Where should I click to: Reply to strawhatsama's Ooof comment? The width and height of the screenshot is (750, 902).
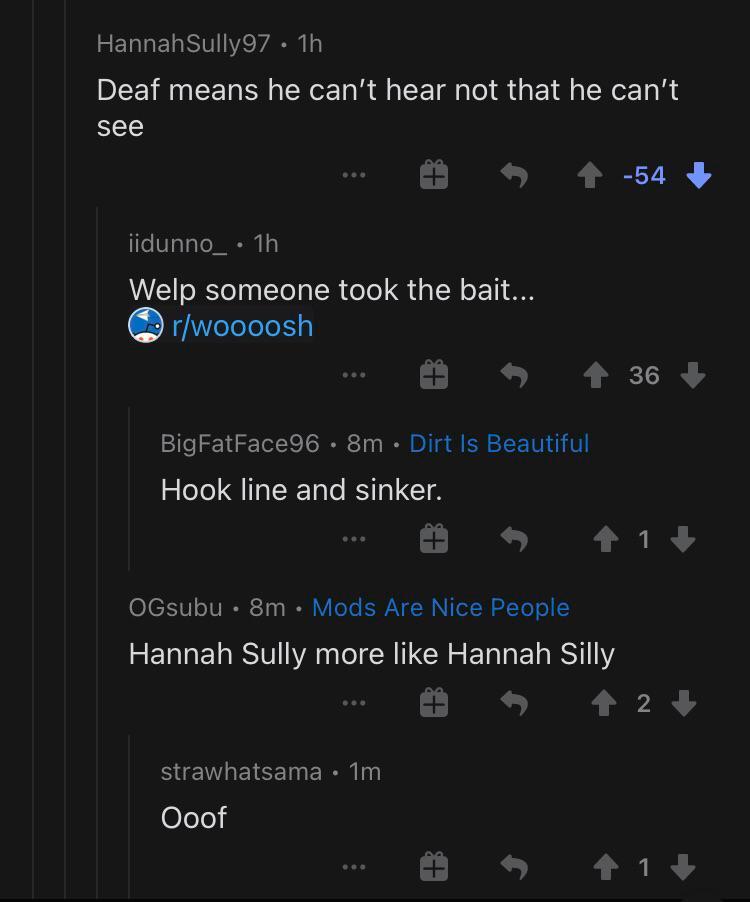tap(513, 867)
